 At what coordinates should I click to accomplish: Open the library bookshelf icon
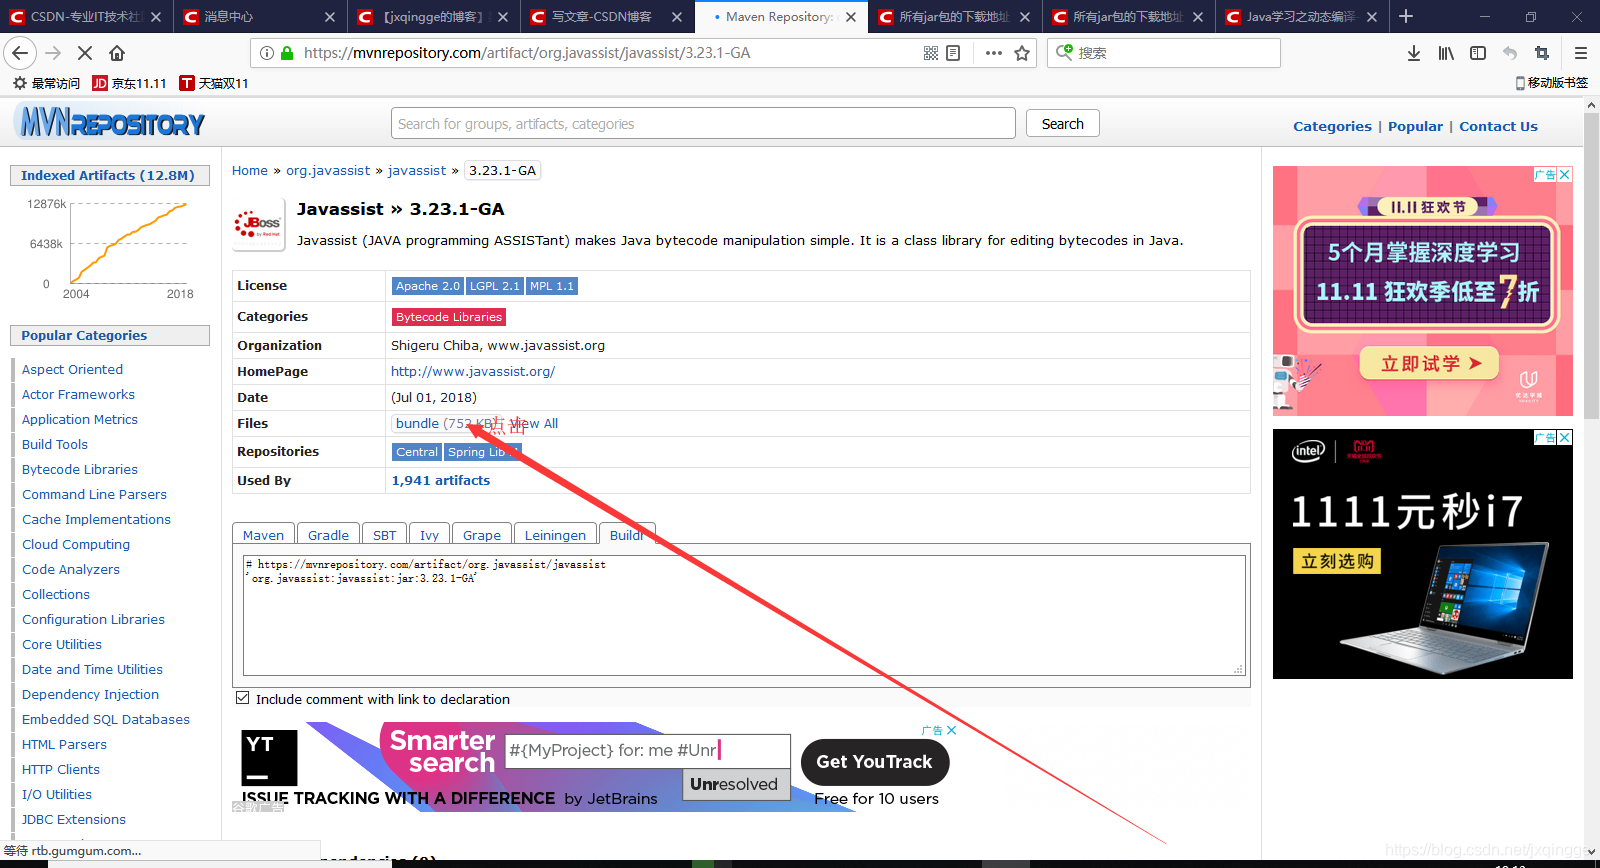pyautogui.click(x=1446, y=53)
